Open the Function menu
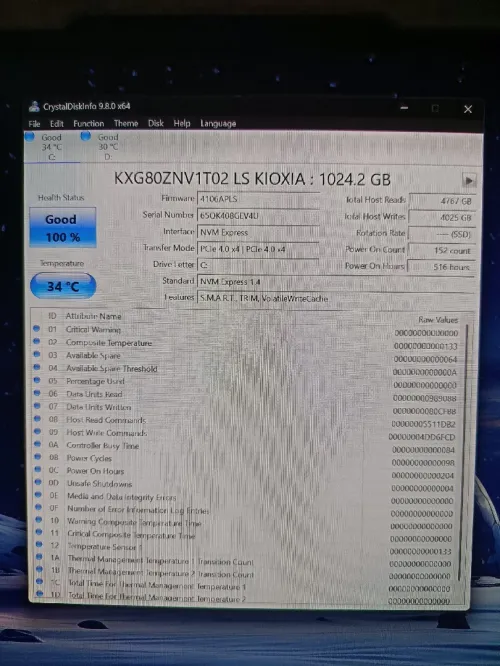 (88, 124)
